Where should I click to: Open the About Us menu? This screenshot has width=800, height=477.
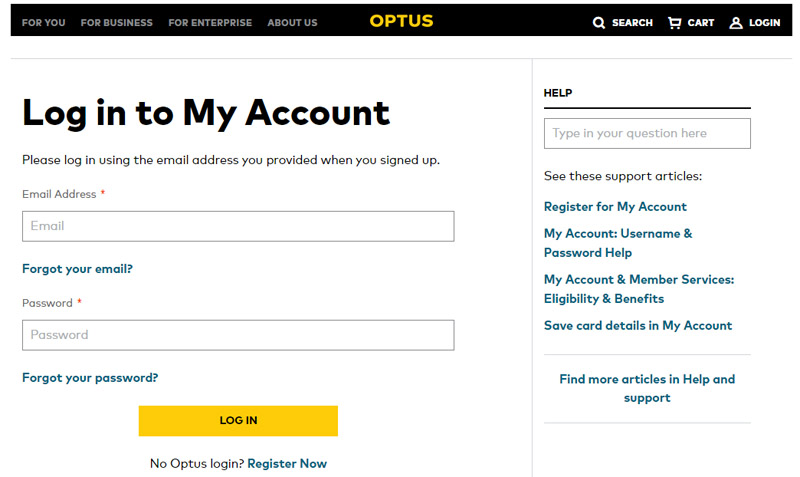292,22
